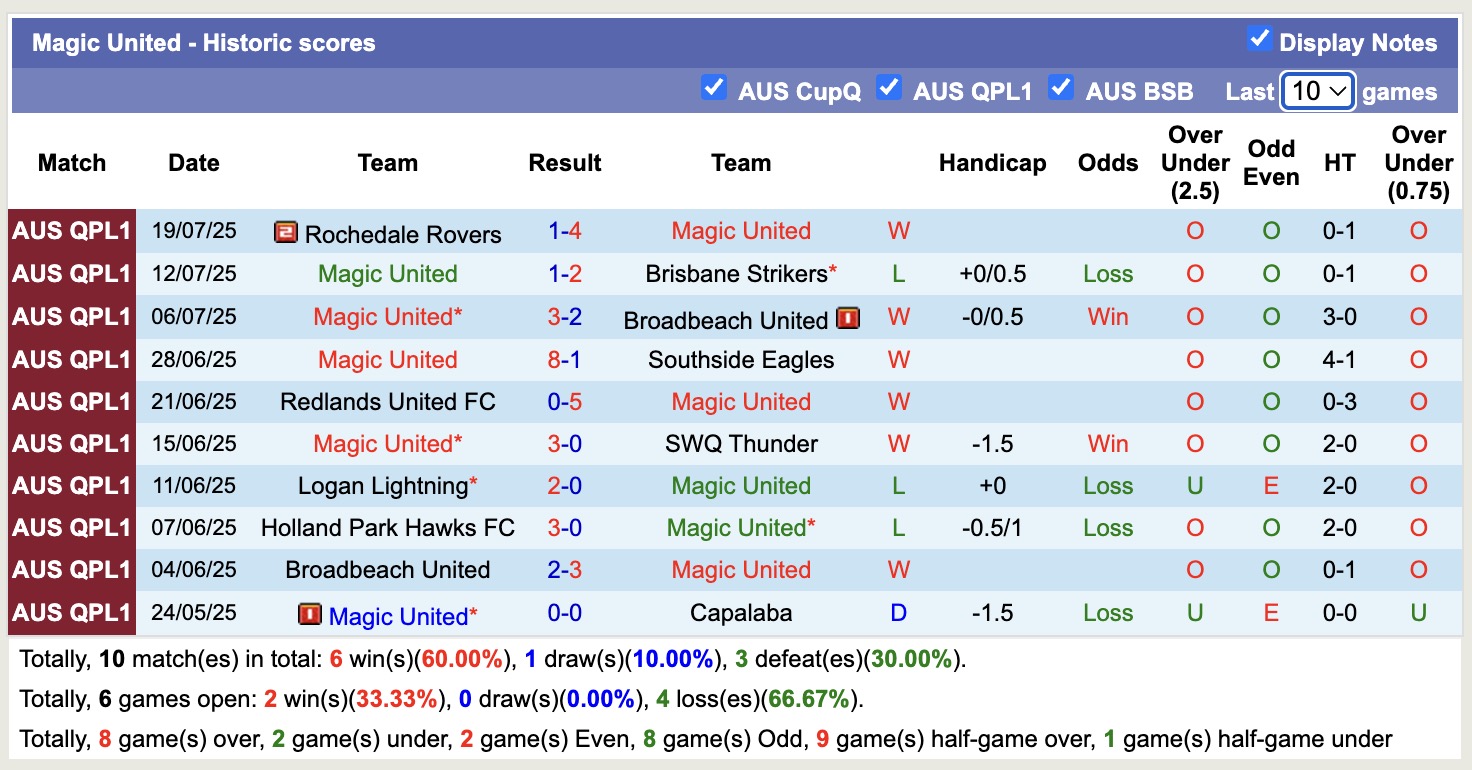This screenshot has width=1472, height=770.
Task: Click the Over Under (2.5) column header
Action: (1195, 163)
